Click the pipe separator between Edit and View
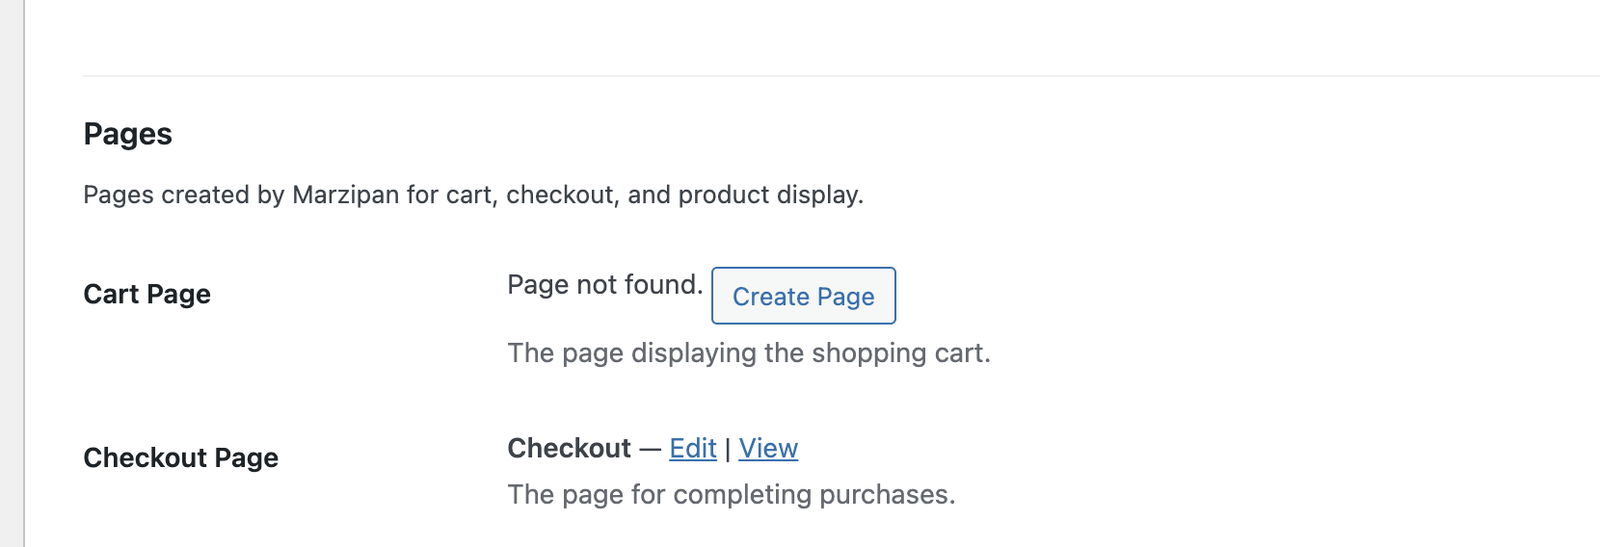Image resolution: width=1600 pixels, height=547 pixels. pos(728,449)
